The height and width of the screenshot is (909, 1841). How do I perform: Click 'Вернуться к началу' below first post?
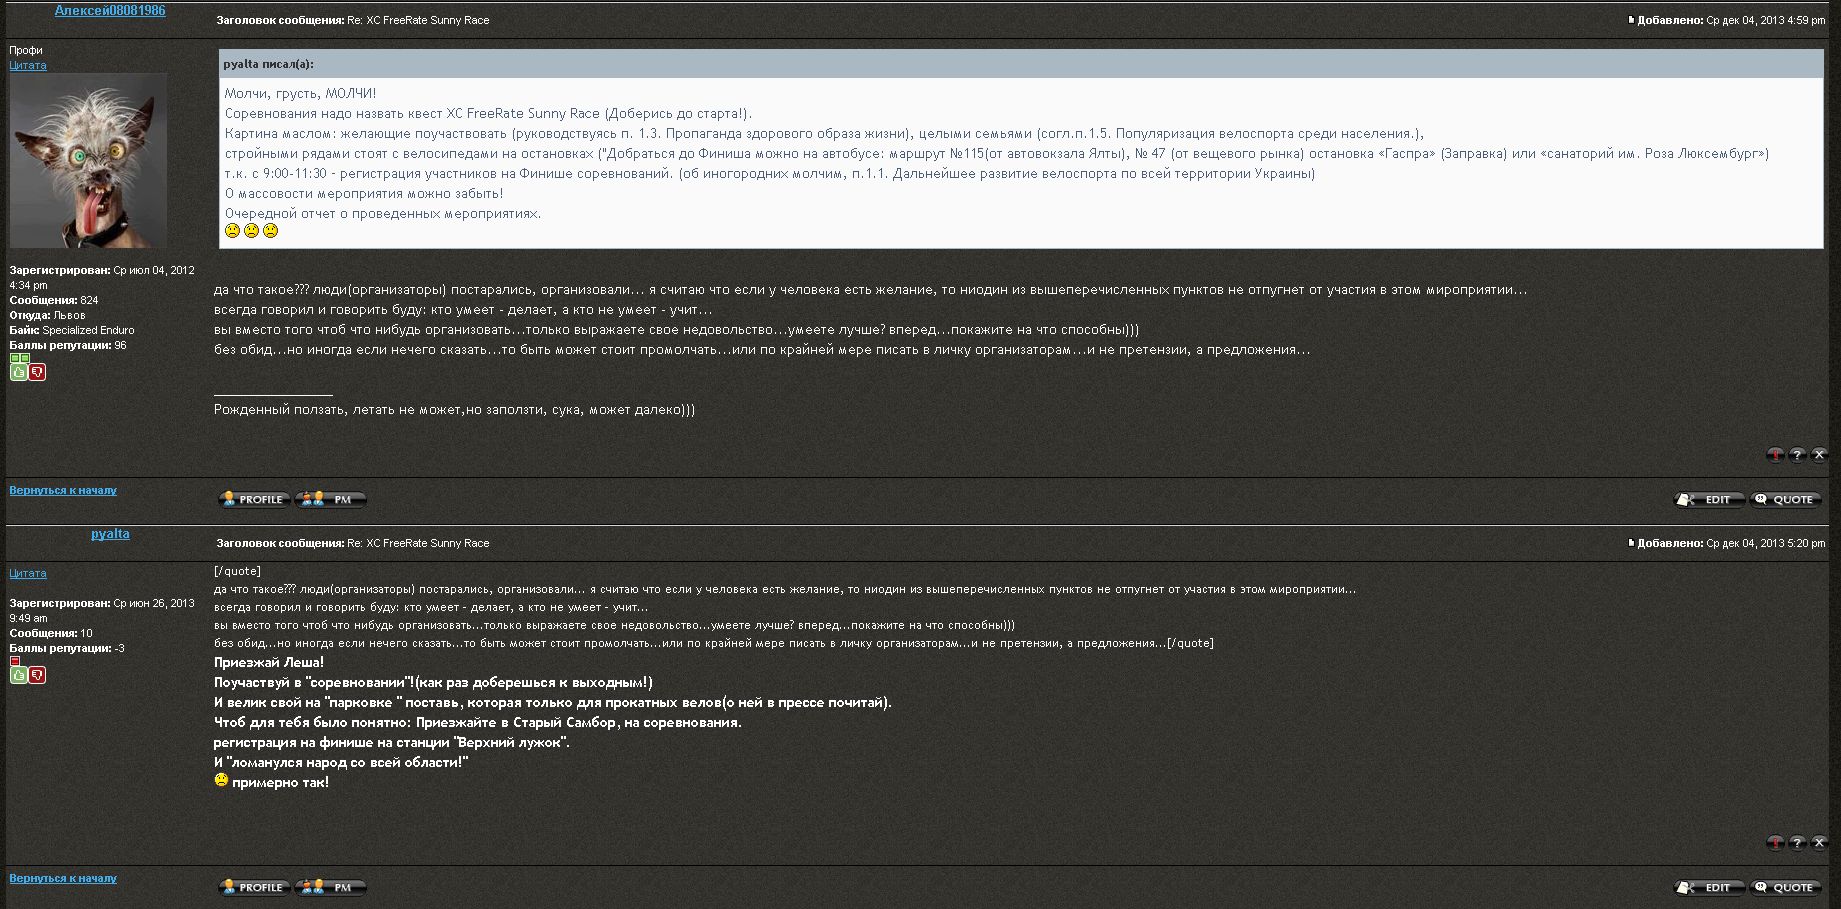pyautogui.click(x=63, y=490)
